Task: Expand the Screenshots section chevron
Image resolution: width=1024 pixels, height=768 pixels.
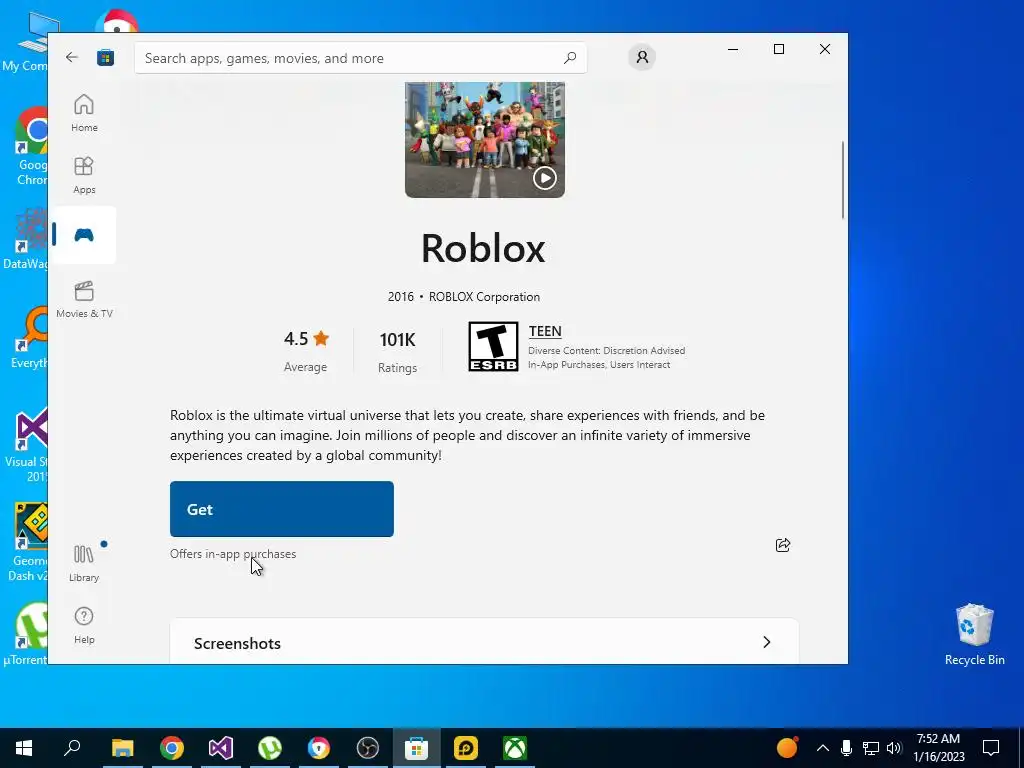Action: [767, 643]
